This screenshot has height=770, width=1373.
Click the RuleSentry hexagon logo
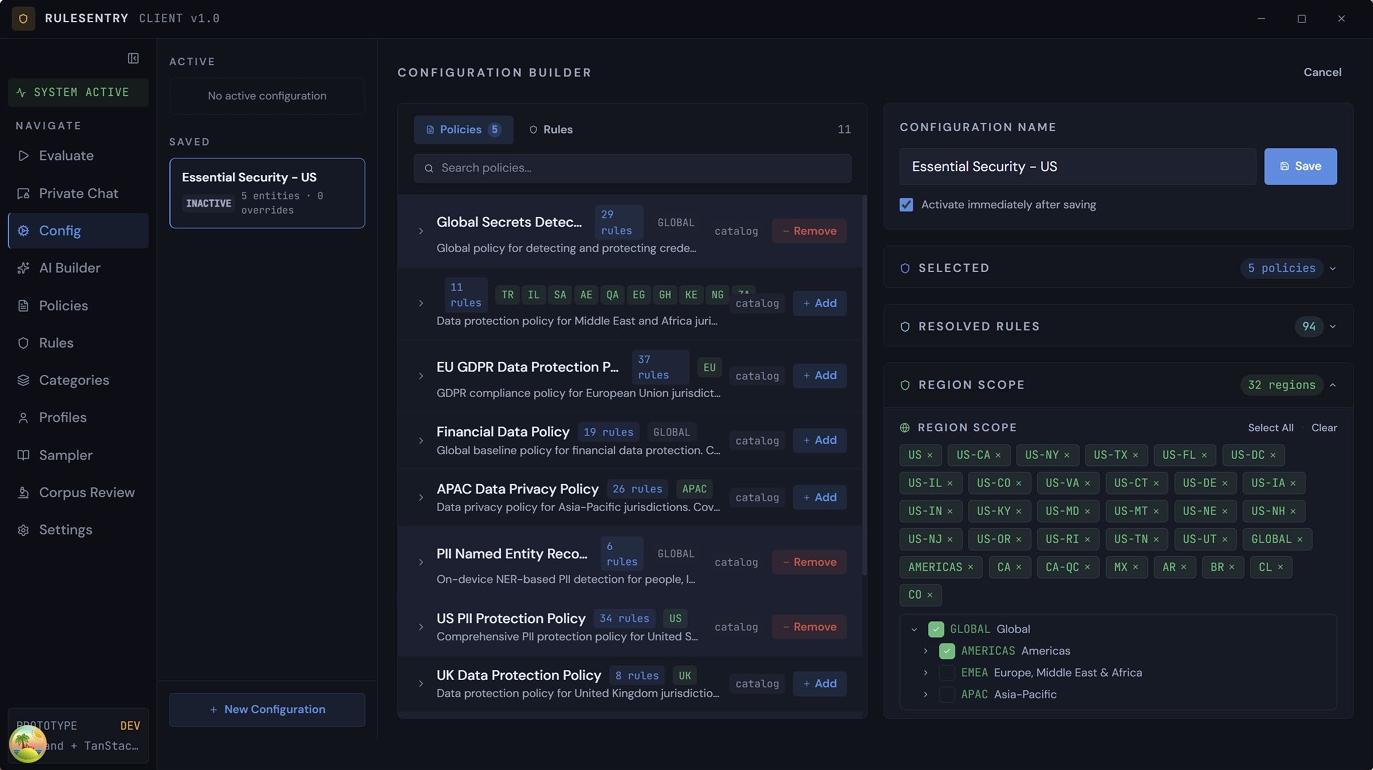[23, 19]
